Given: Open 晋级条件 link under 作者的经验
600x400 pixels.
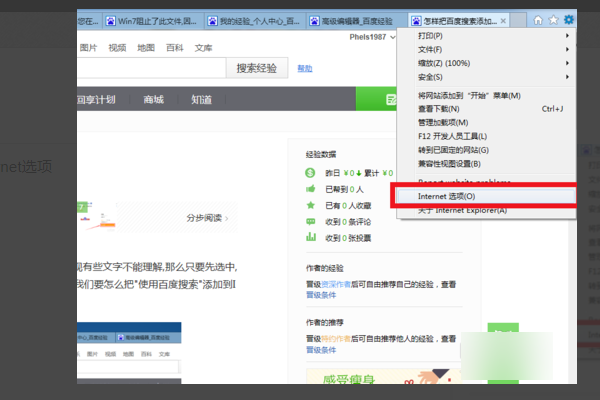Looking at the screenshot, I should [321, 295].
